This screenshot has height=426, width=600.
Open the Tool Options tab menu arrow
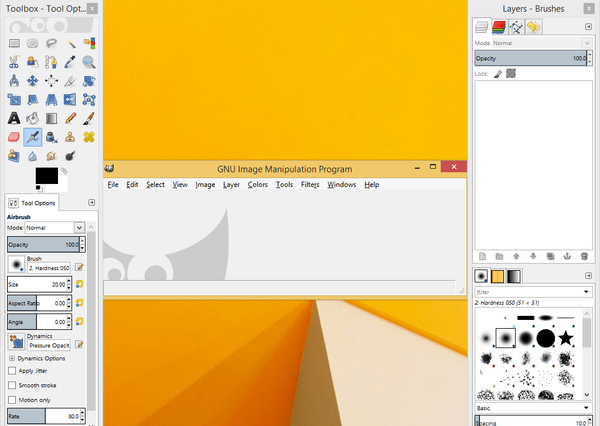pos(91,202)
